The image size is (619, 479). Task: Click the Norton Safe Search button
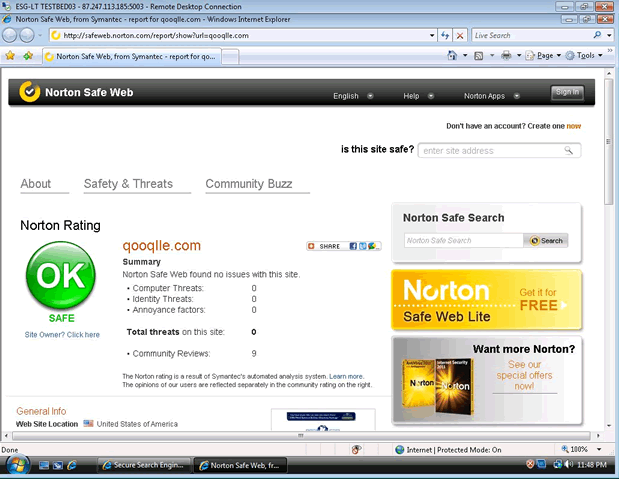547,240
